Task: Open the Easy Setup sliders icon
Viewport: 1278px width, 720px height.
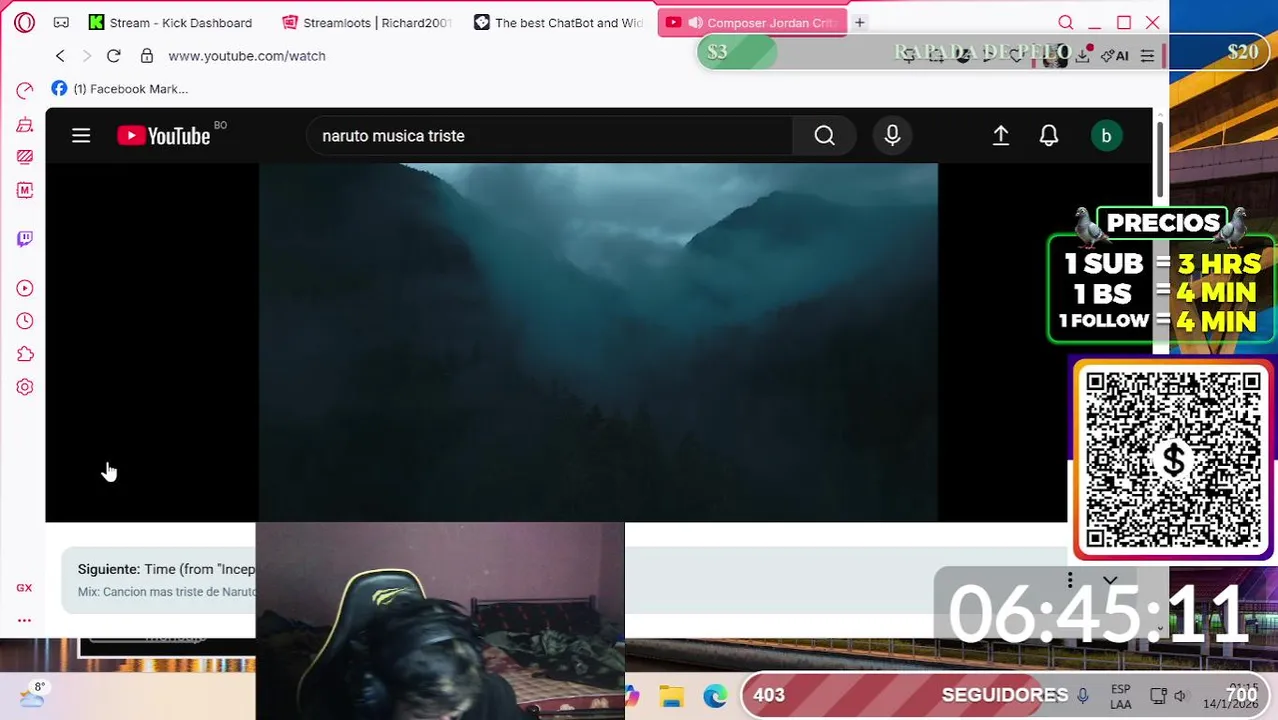Action: (x=1147, y=56)
